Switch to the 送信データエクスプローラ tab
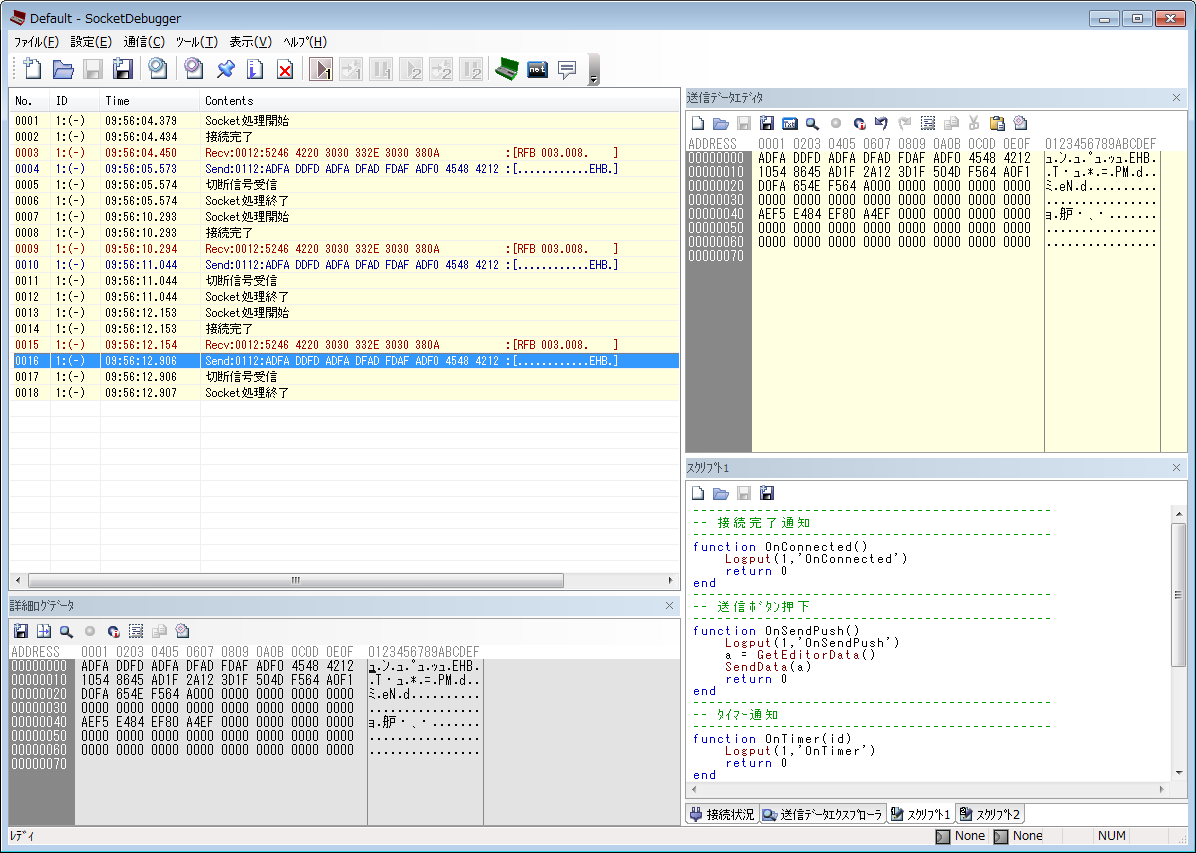The width and height of the screenshot is (1196, 853). [x=822, y=815]
